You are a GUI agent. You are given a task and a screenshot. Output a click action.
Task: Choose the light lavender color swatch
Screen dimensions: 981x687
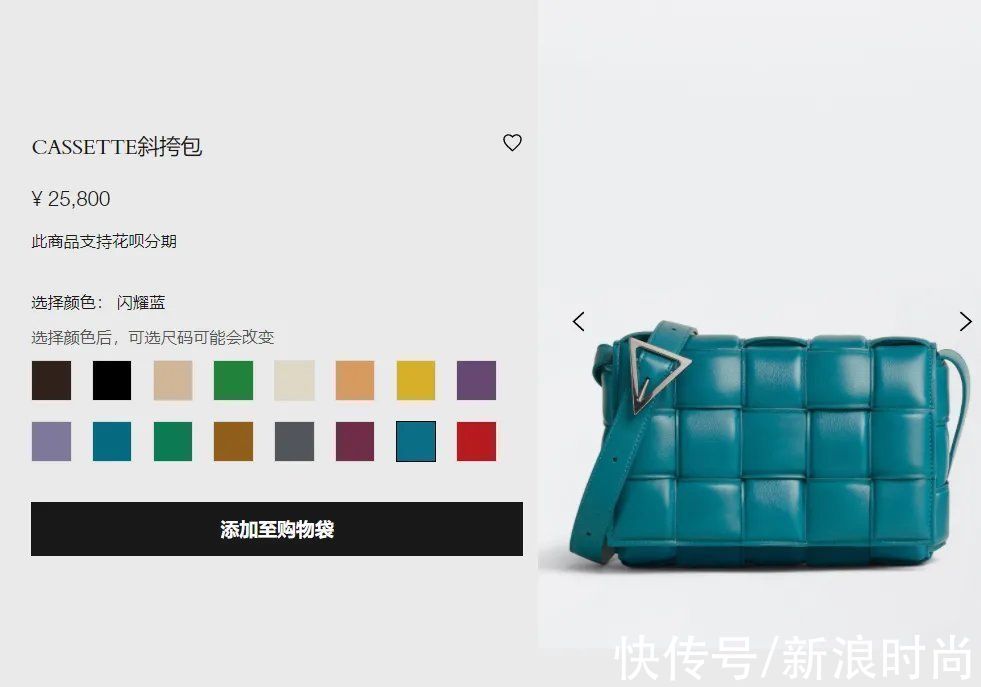(51, 441)
